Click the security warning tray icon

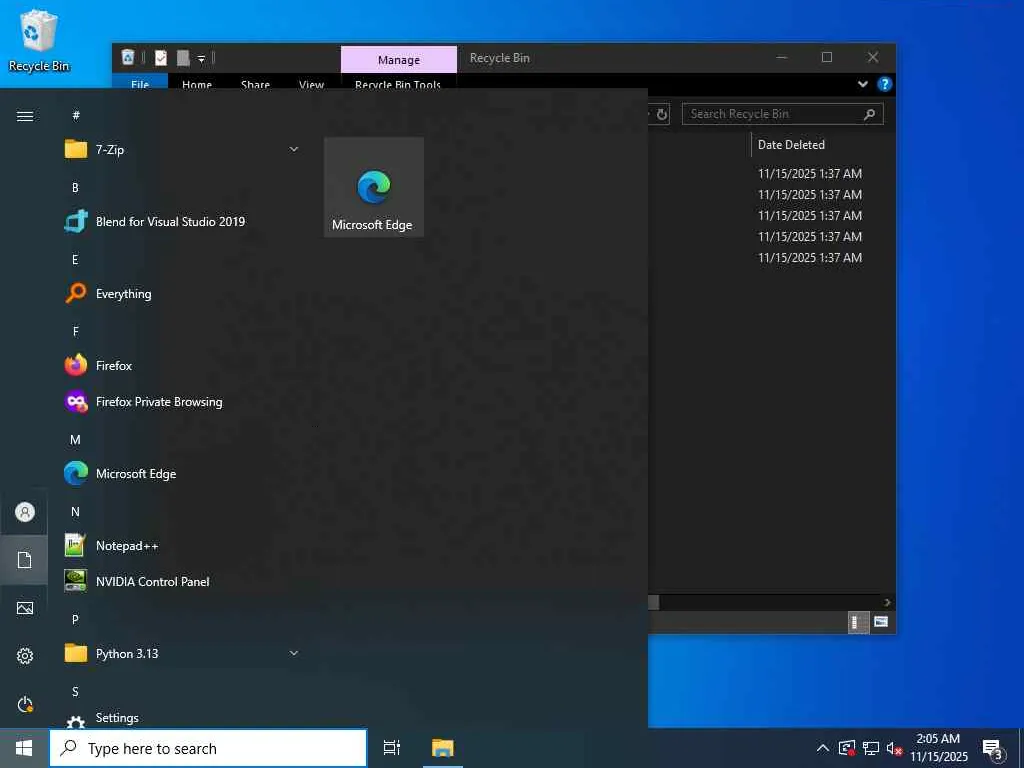[x=847, y=748]
